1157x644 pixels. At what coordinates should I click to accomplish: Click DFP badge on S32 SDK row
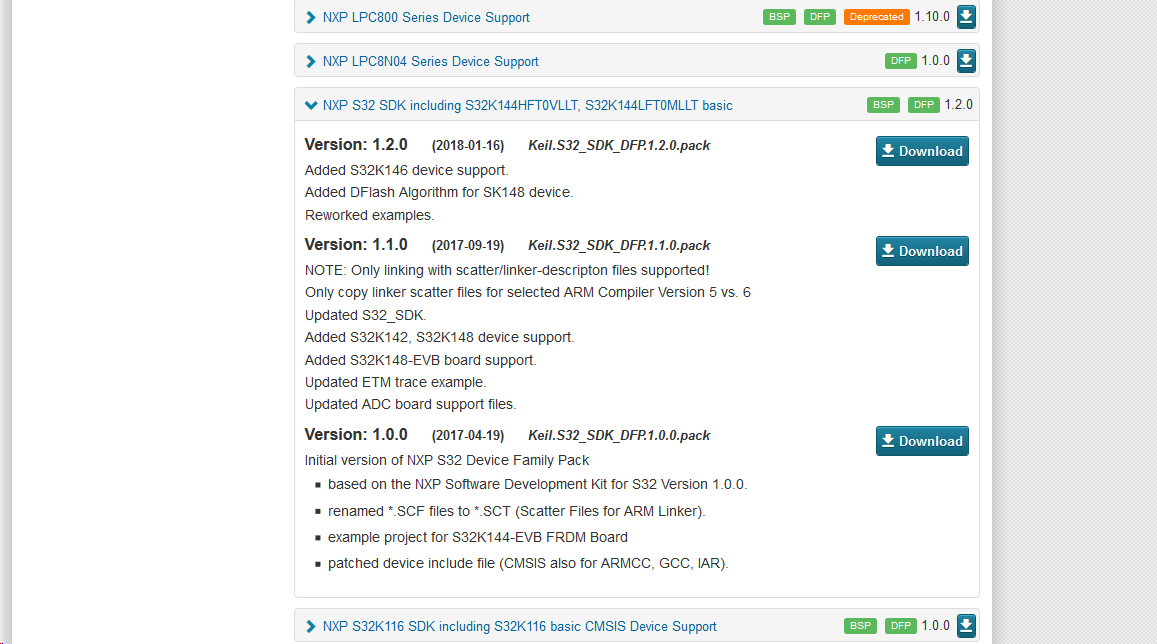pos(924,105)
